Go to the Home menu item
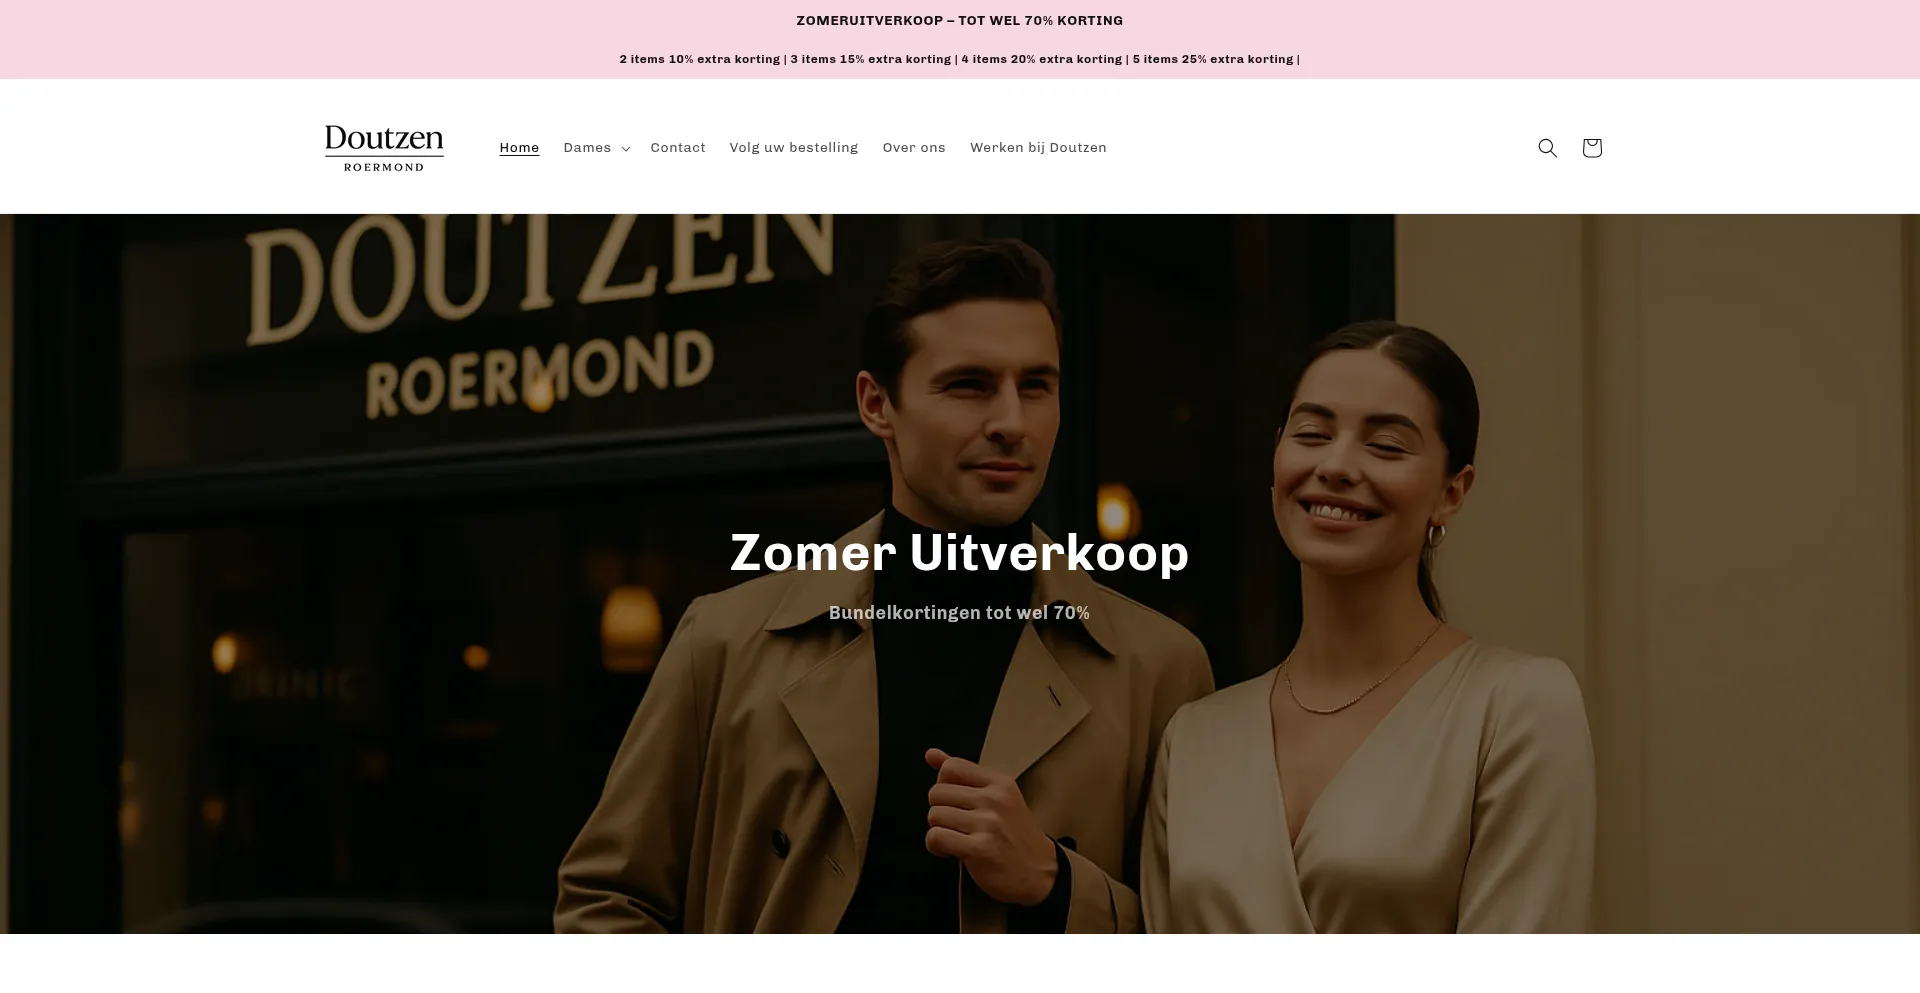1920x993 pixels. [x=519, y=148]
